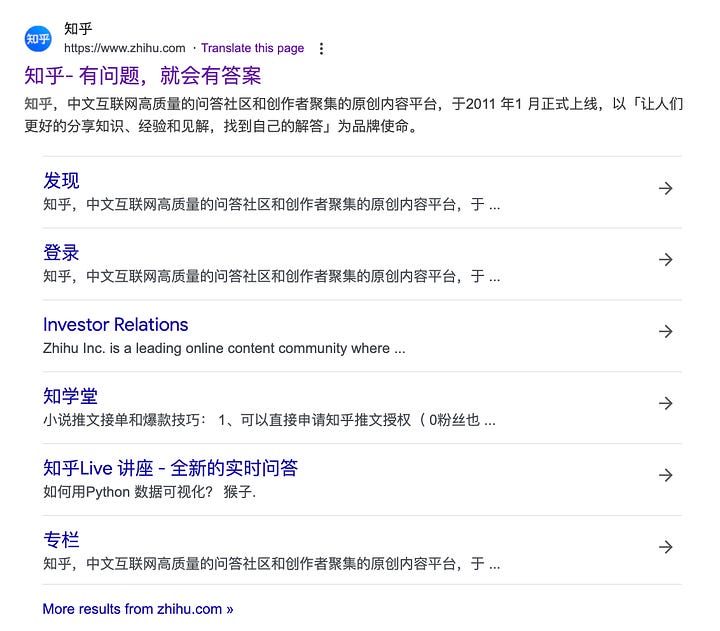The width and height of the screenshot is (720, 631).
Task: Click the arrow beside 专栏 sitelink
Action: click(x=665, y=546)
